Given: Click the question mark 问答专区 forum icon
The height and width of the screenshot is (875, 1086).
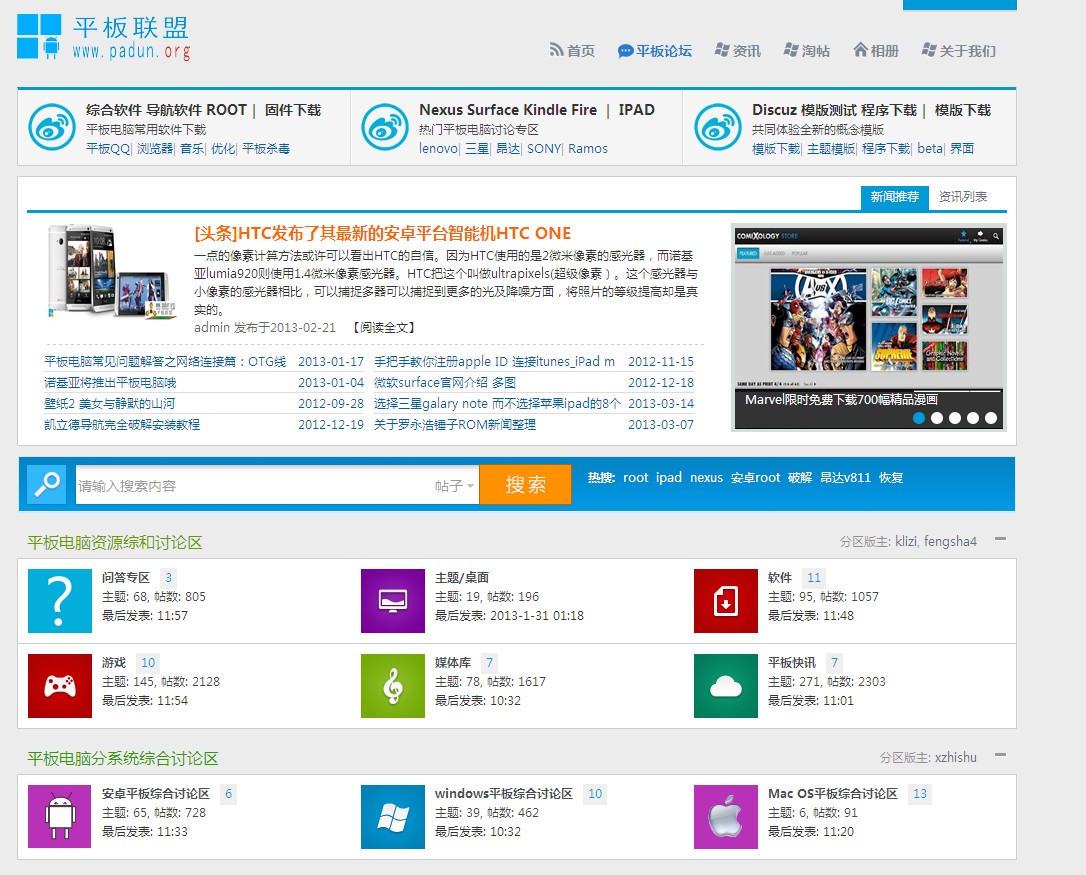Looking at the screenshot, I should tap(60, 600).
